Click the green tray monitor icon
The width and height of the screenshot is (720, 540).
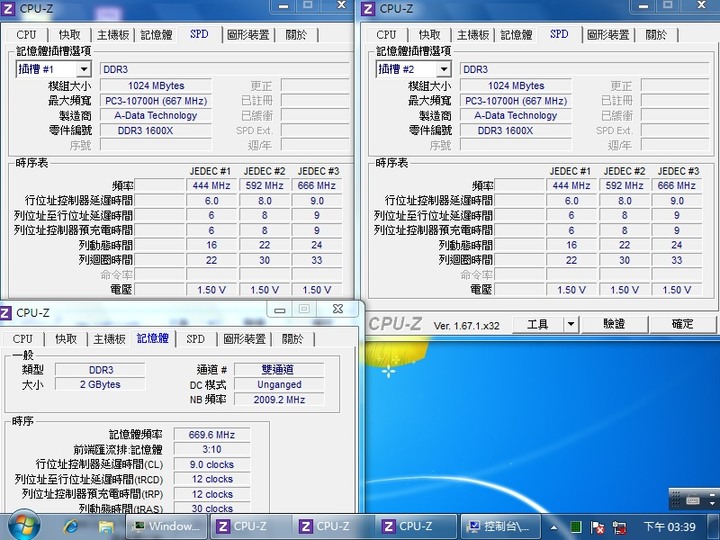click(x=575, y=527)
